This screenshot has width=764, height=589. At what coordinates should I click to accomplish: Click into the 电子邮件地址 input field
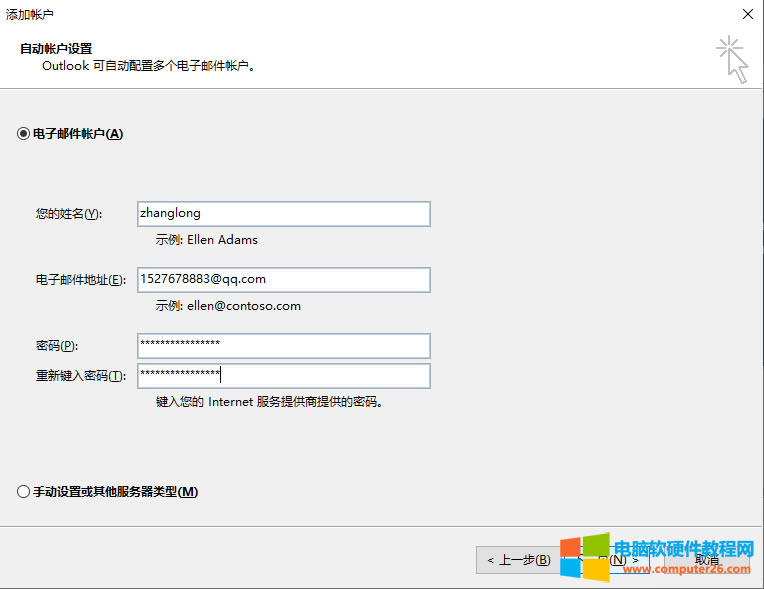[x=283, y=280]
